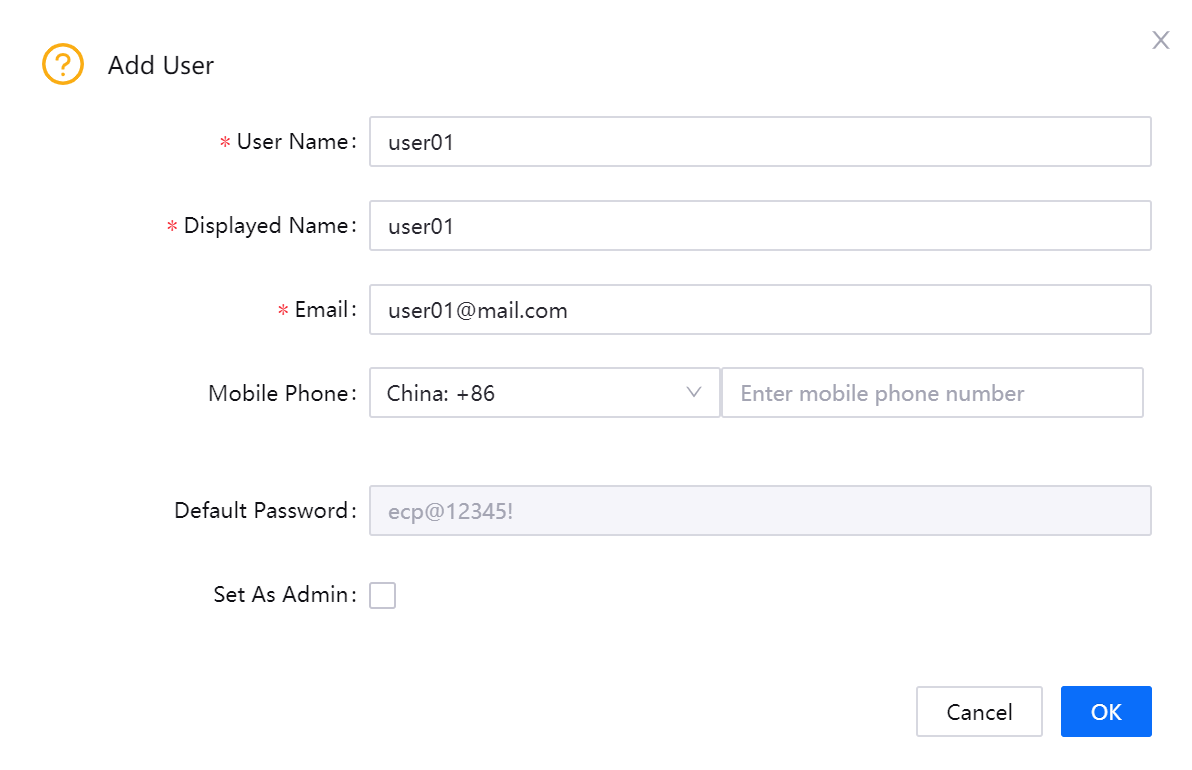Close the Add User dialog
The height and width of the screenshot is (770, 1192).
(1160, 40)
